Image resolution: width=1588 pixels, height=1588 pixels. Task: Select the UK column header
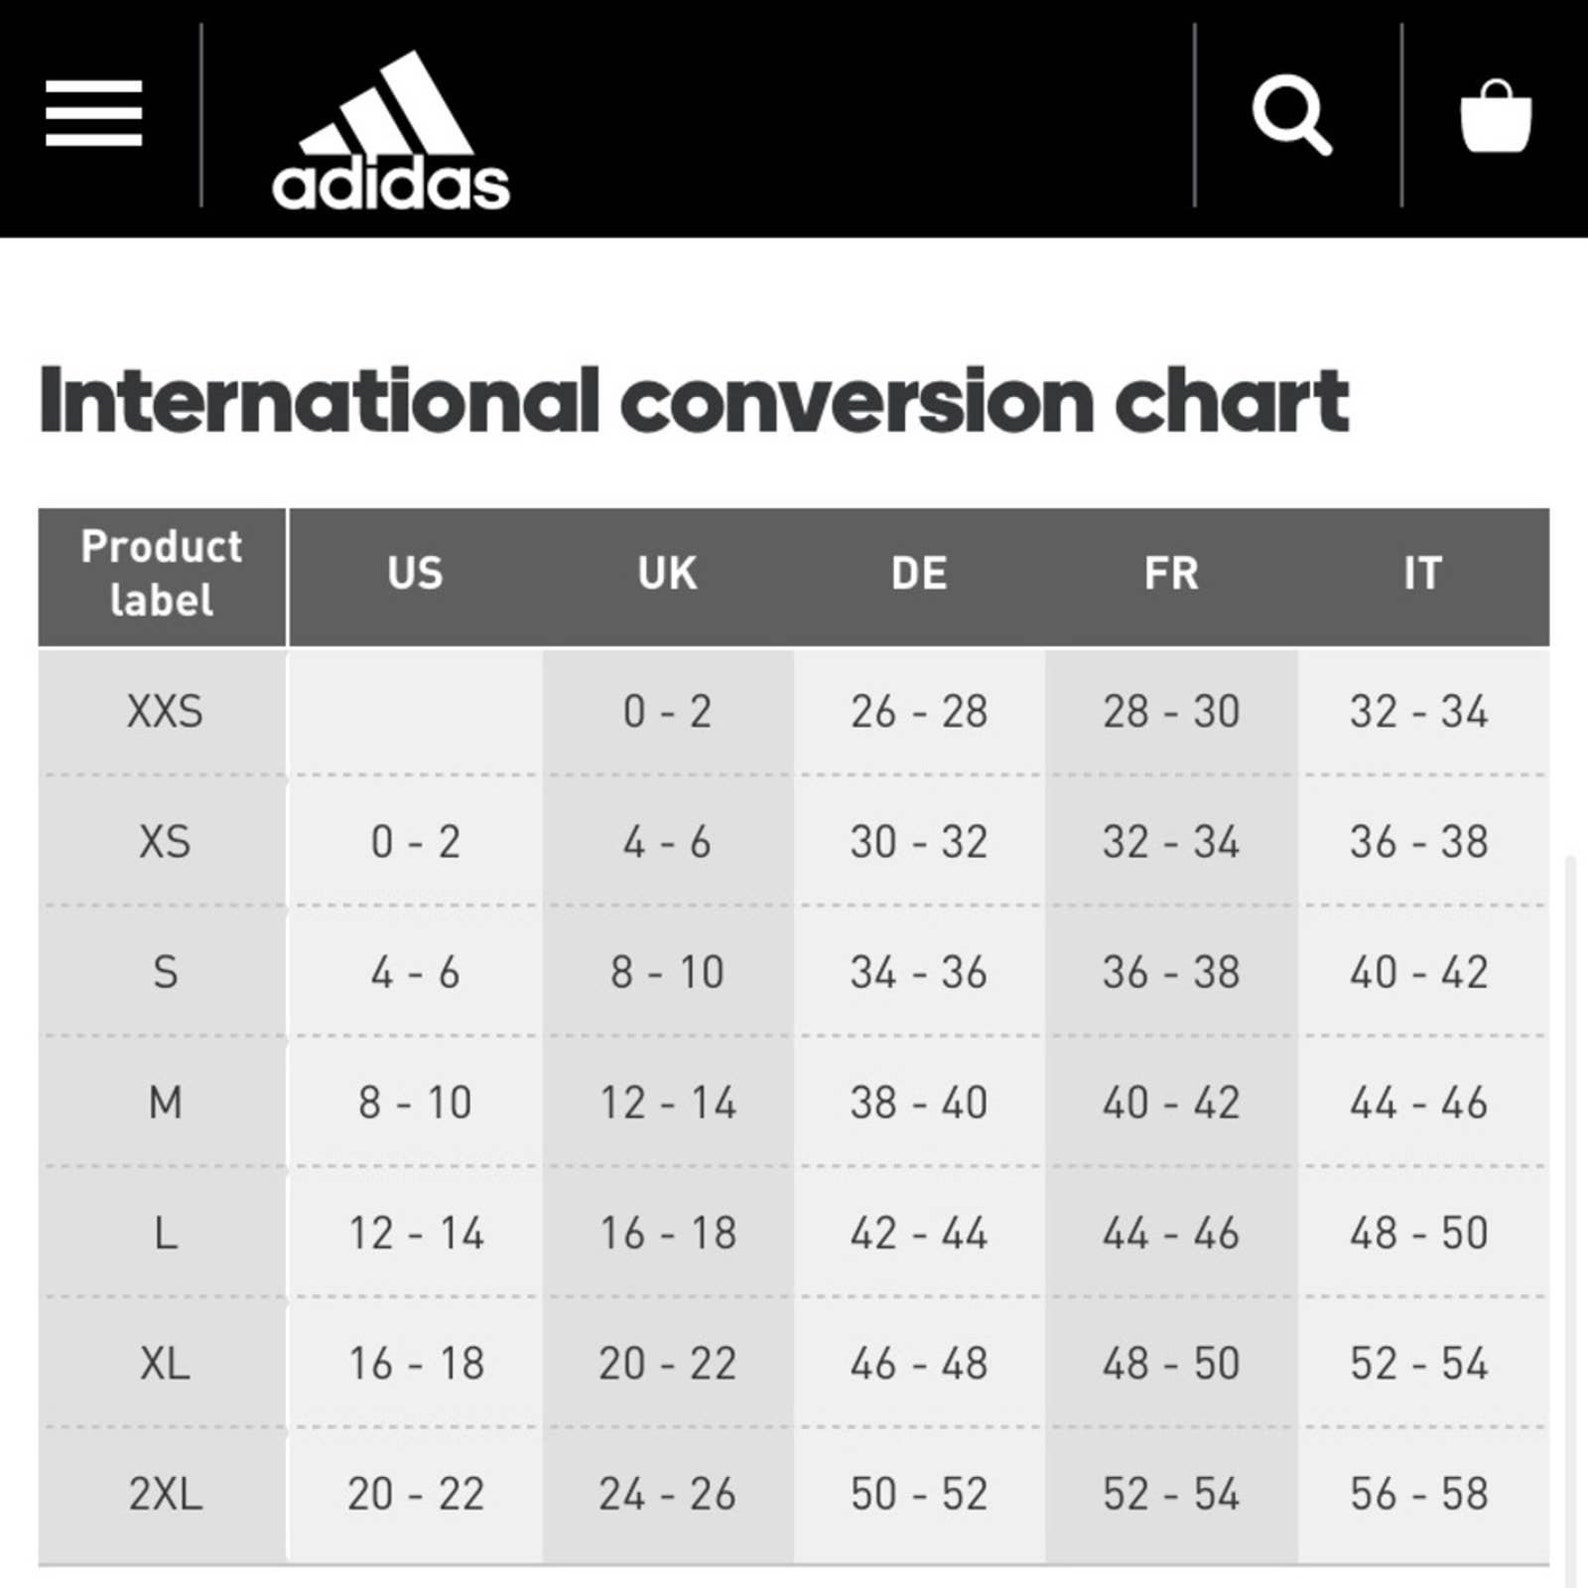(667, 574)
